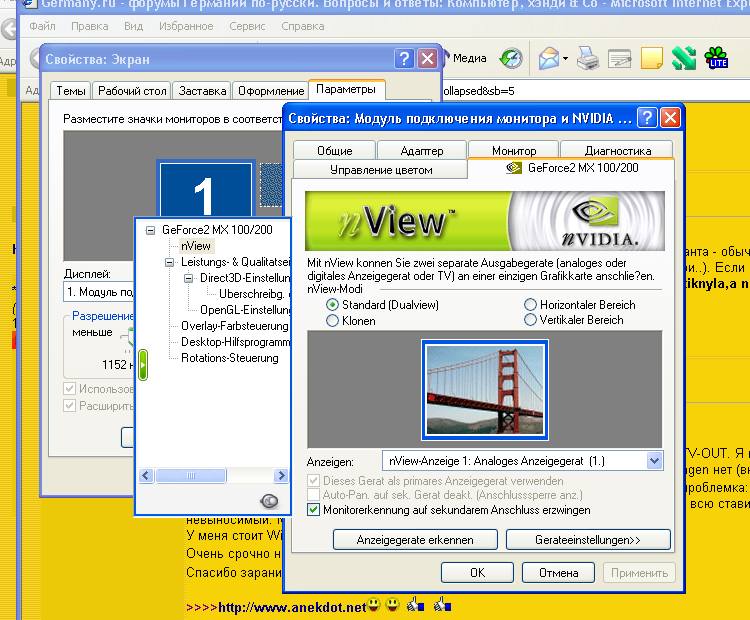Viewport: 750px width, 620px height.
Task: Click the Anzeigegerate erkennen button
Action: point(415,540)
